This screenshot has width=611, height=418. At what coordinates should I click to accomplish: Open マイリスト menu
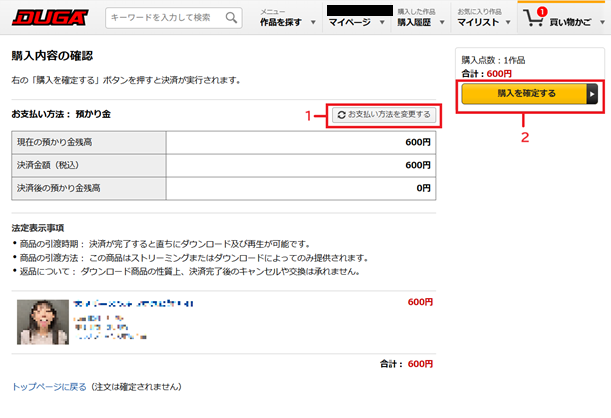478,23
